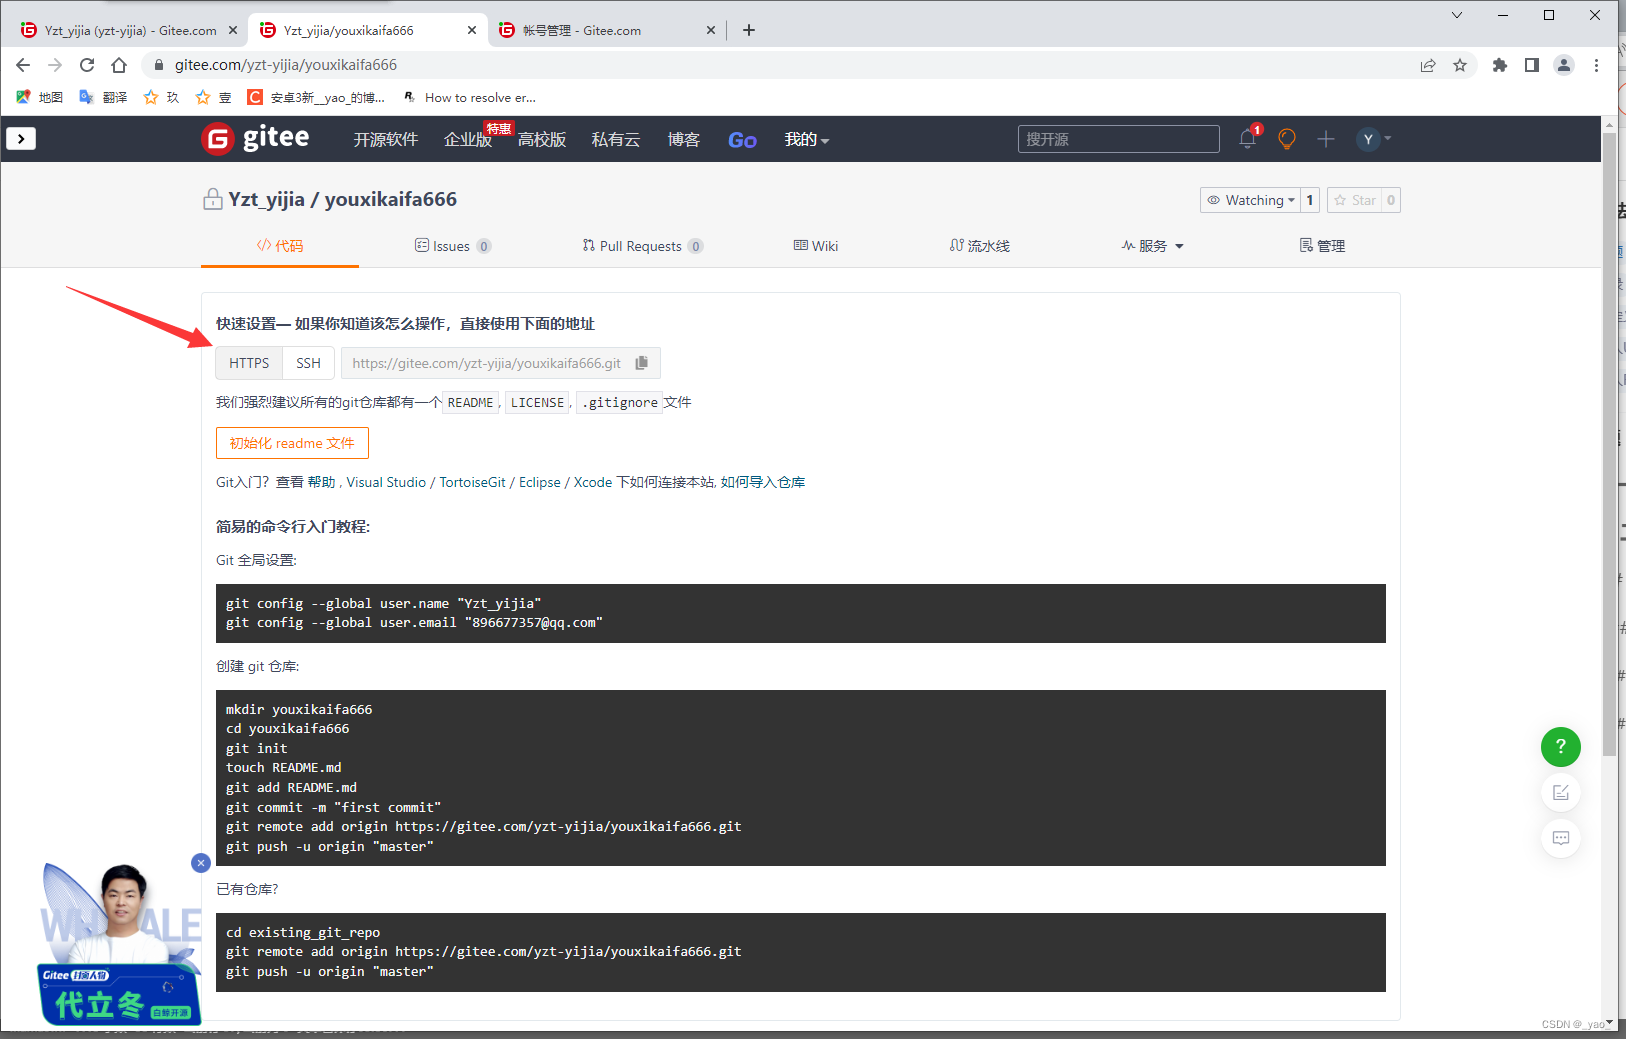The height and width of the screenshot is (1039, 1626).
Task: Copy the repository URL with clipboard icon
Action: [642, 363]
